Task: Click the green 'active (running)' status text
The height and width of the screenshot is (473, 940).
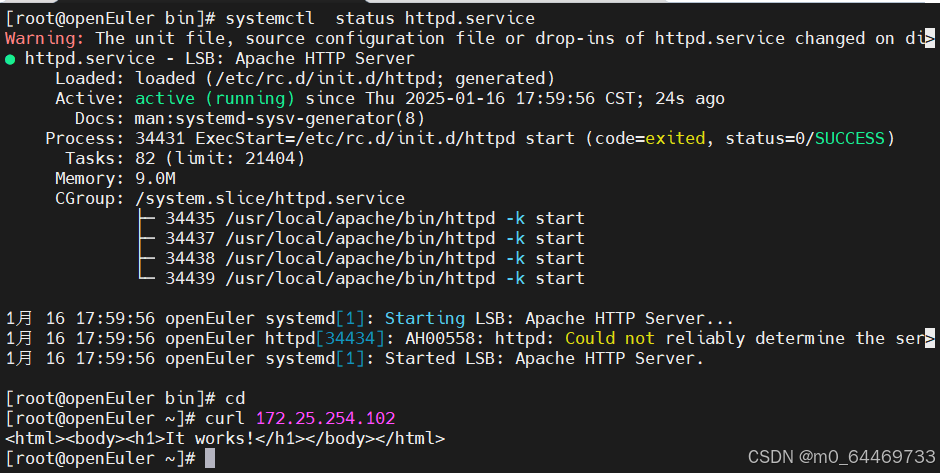Action: [215, 98]
